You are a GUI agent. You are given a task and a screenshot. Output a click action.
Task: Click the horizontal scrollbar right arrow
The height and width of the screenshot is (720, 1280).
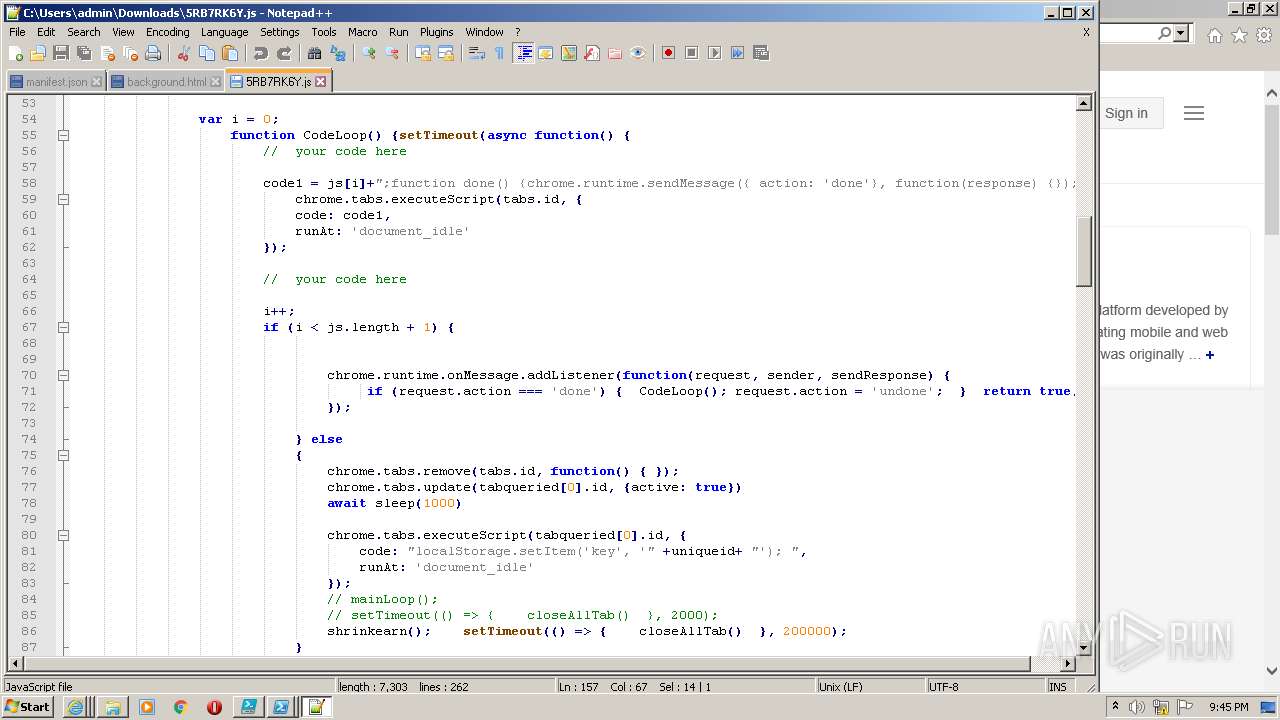click(x=1068, y=663)
